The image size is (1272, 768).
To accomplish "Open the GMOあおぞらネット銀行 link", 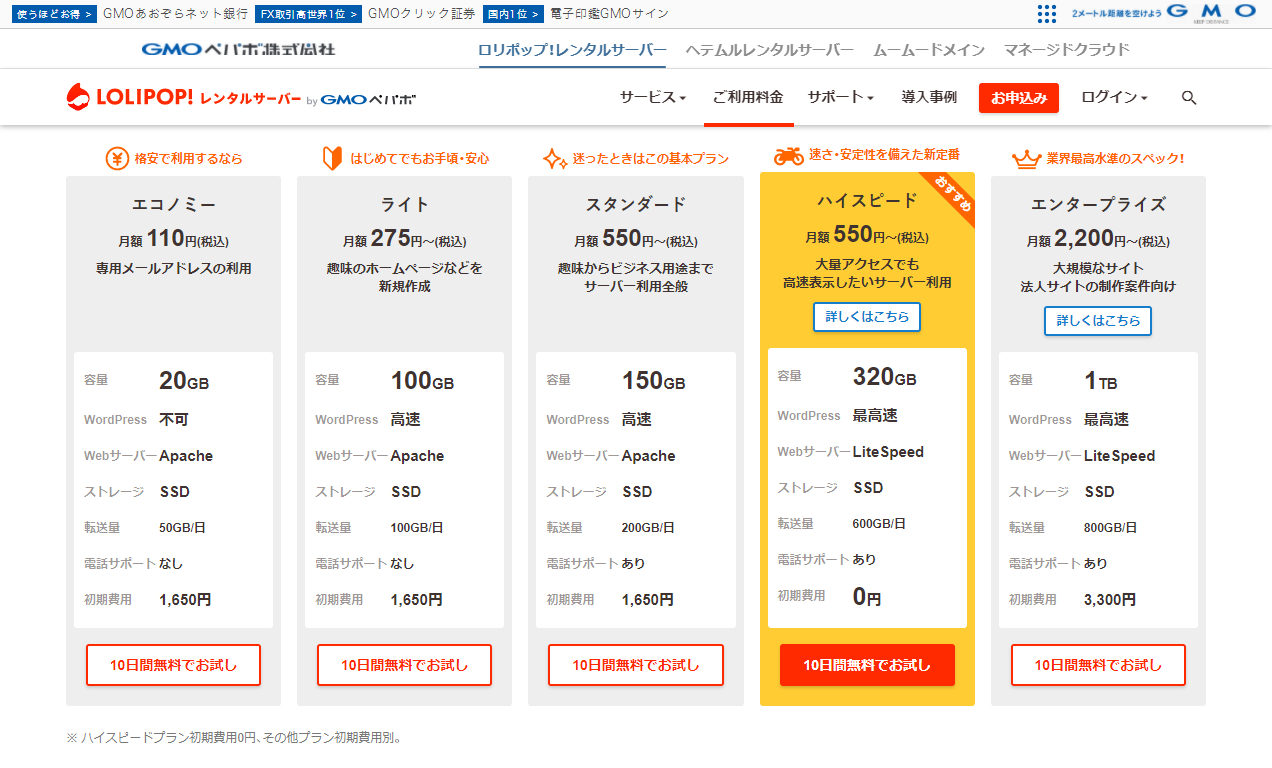I will tap(175, 14).
